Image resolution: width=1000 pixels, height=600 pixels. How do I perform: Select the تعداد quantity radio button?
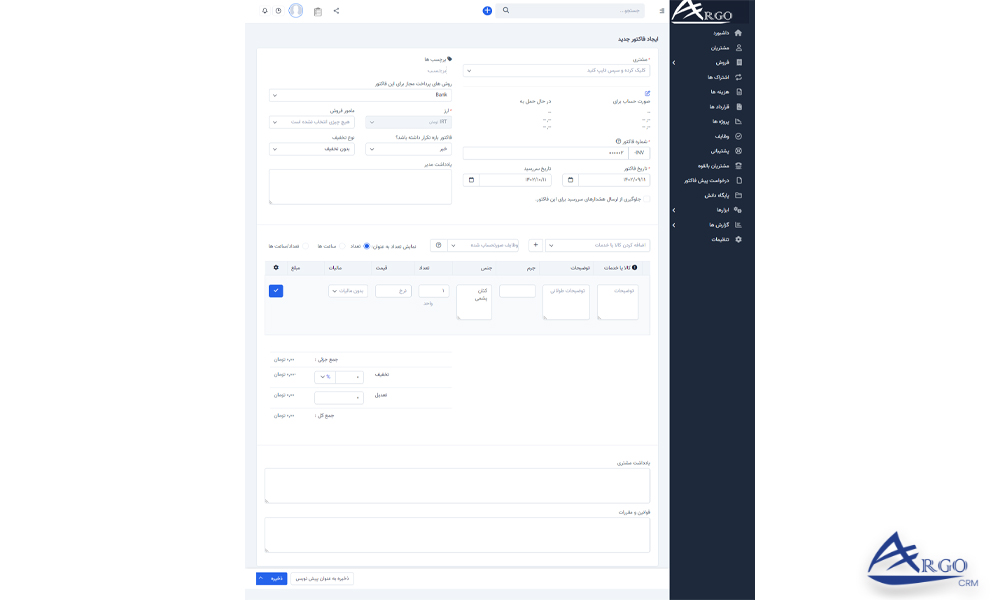pos(367,245)
